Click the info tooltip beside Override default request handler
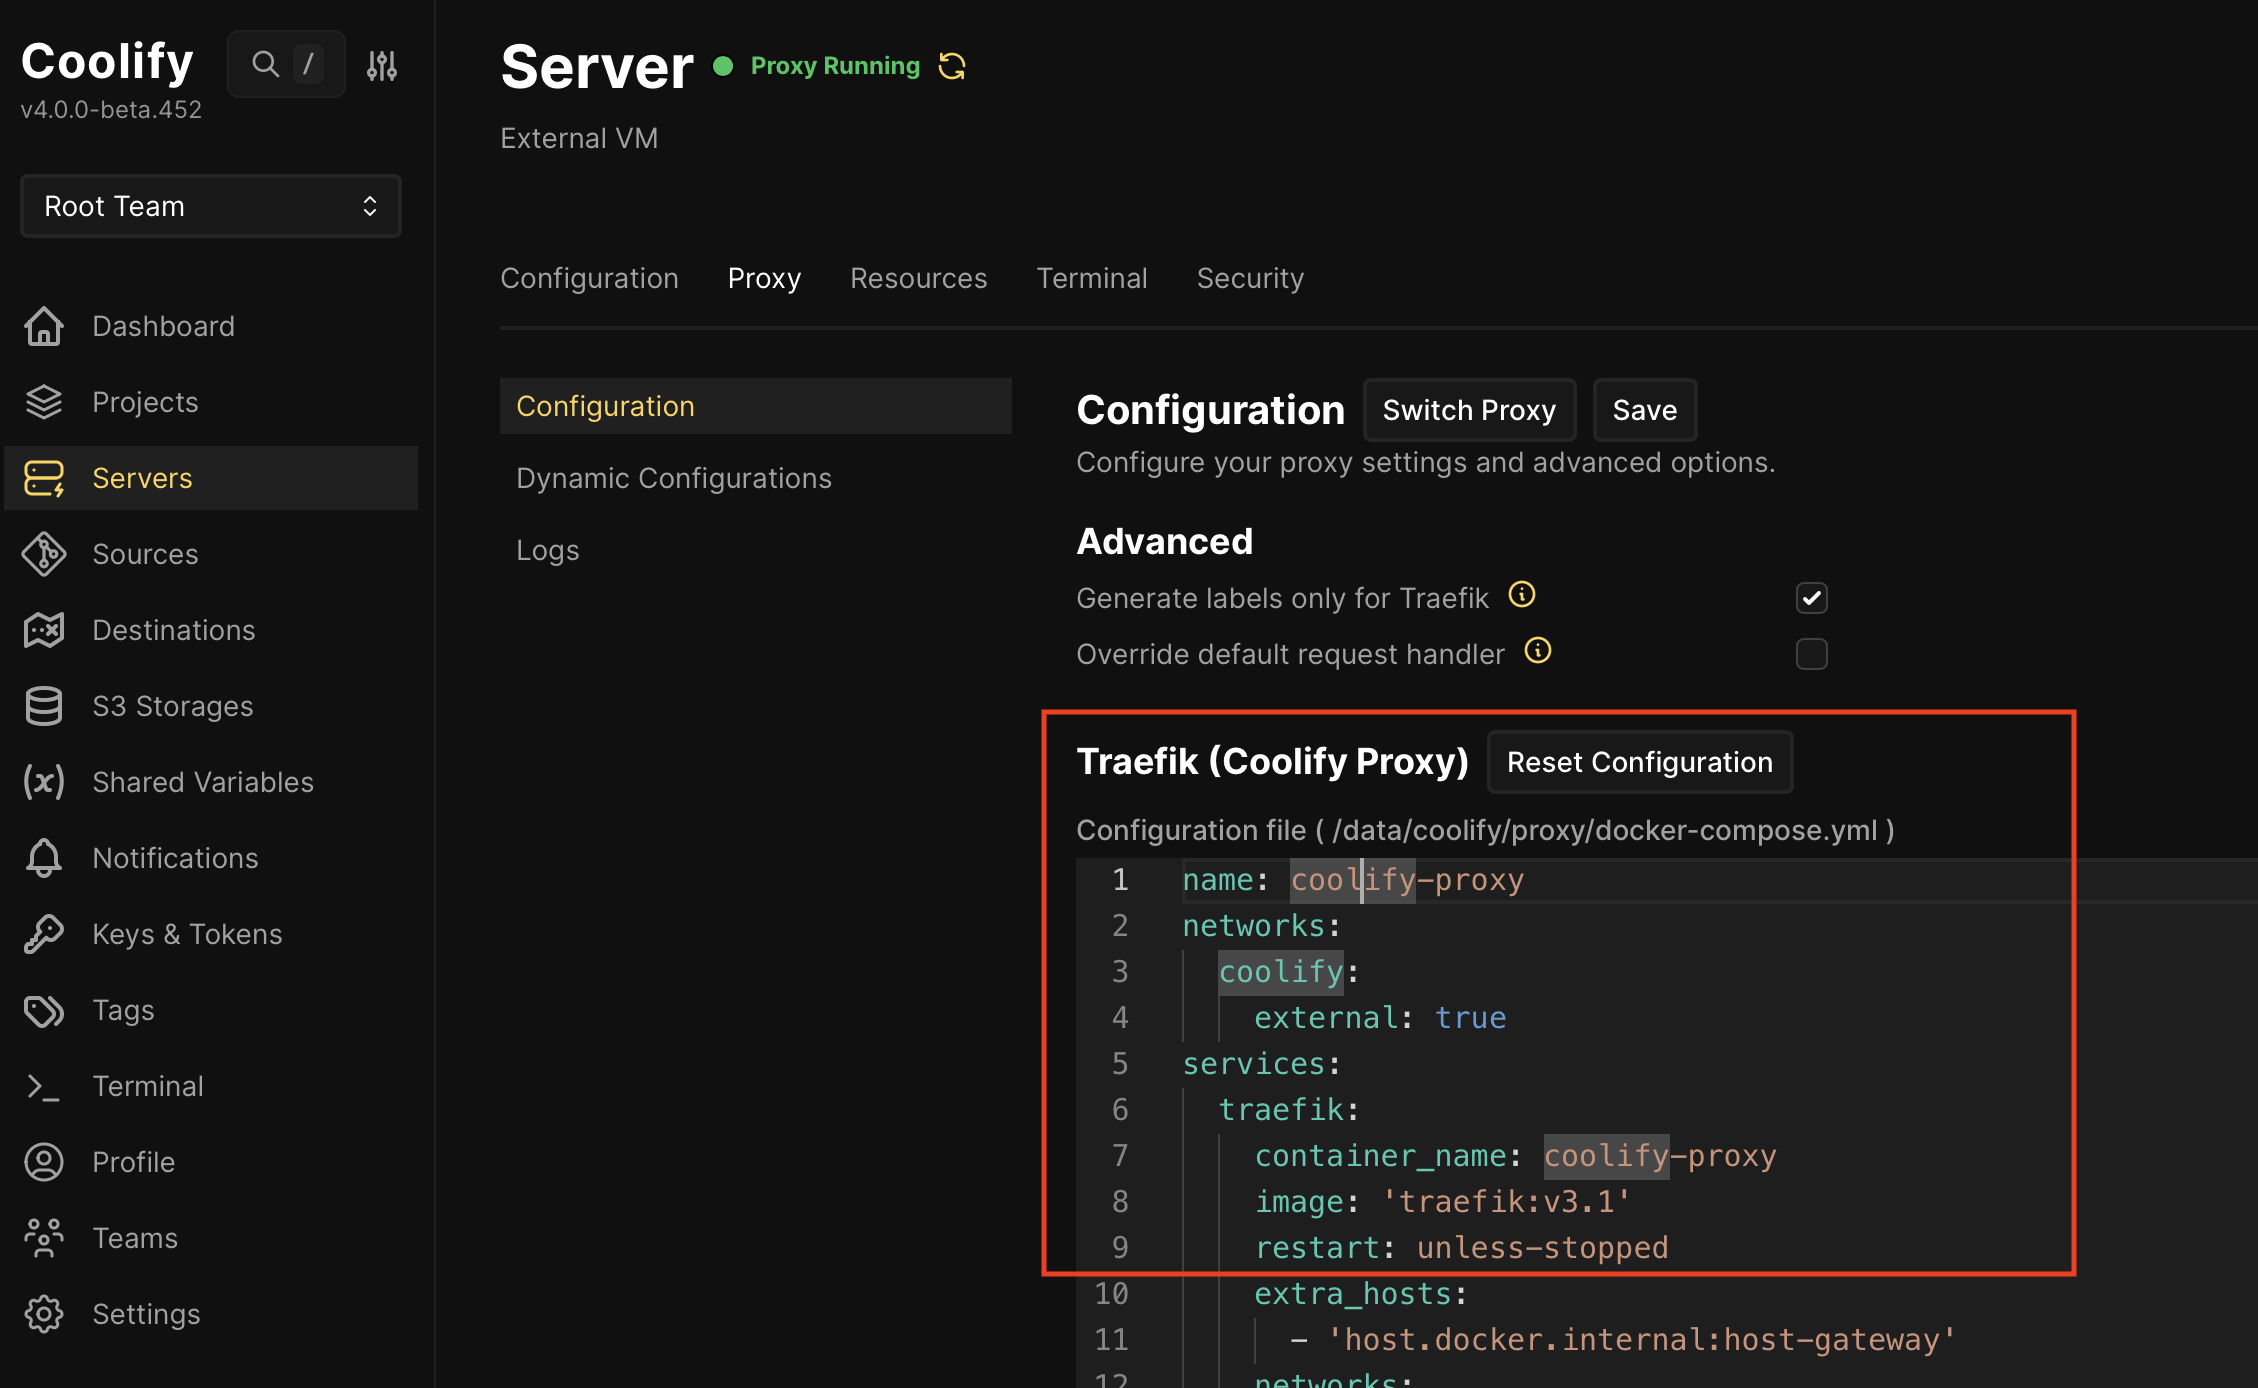Screen dimensions: 2258x1388 1538,650
